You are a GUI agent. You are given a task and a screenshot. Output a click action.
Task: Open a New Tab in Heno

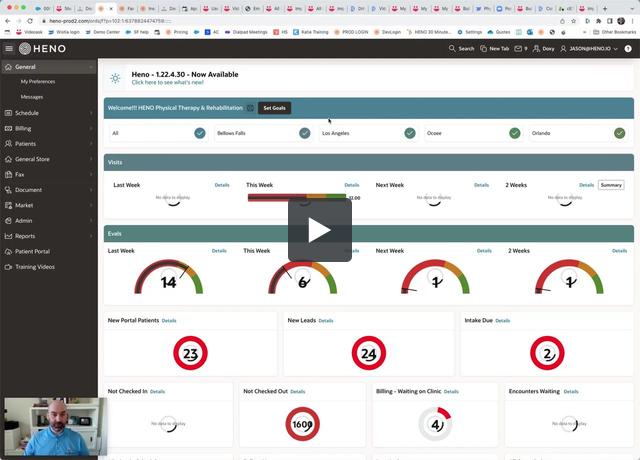coord(494,49)
